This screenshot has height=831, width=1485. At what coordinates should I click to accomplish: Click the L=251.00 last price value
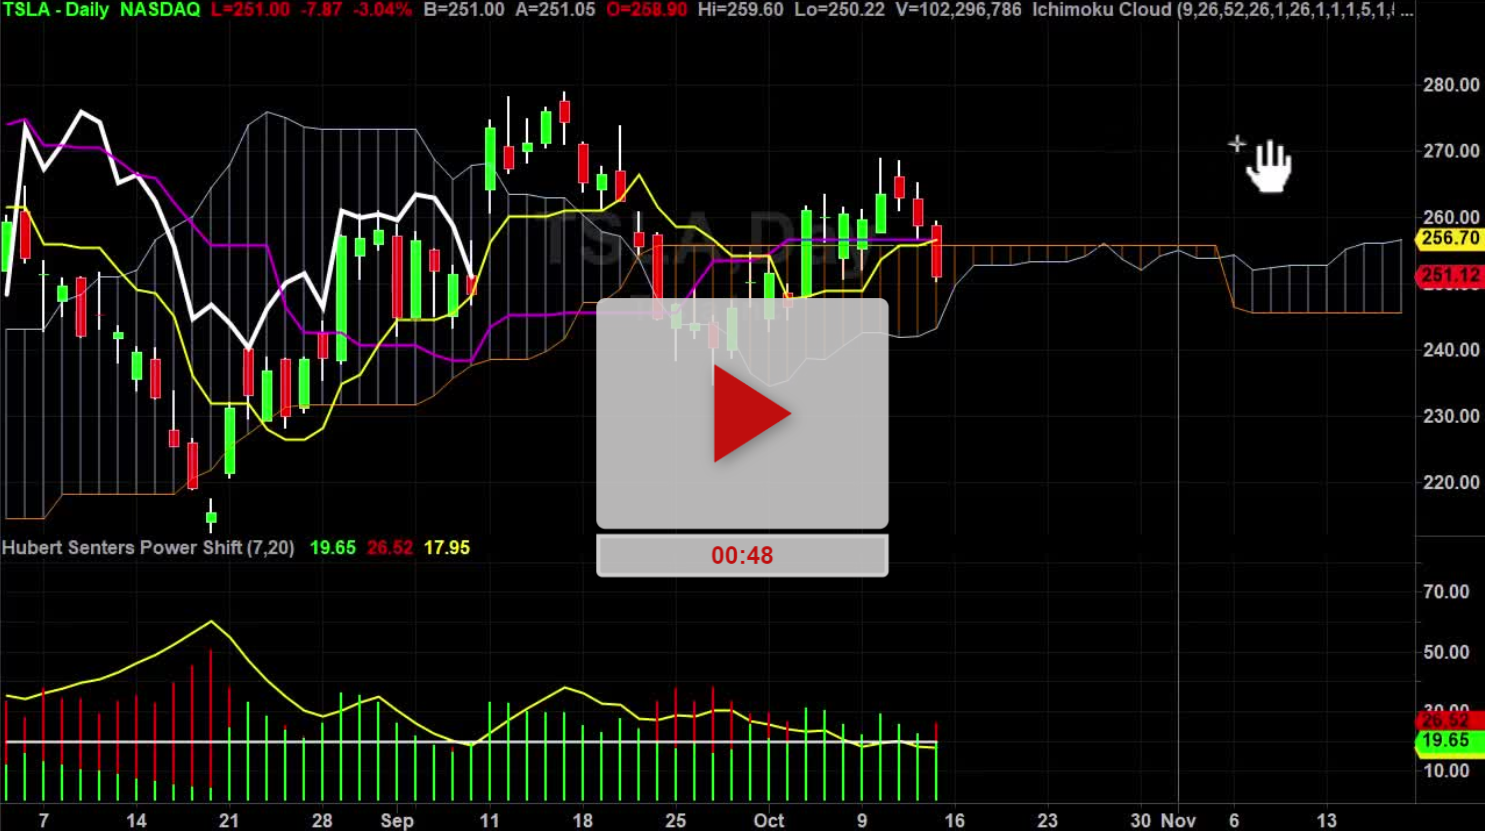[250, 10]
